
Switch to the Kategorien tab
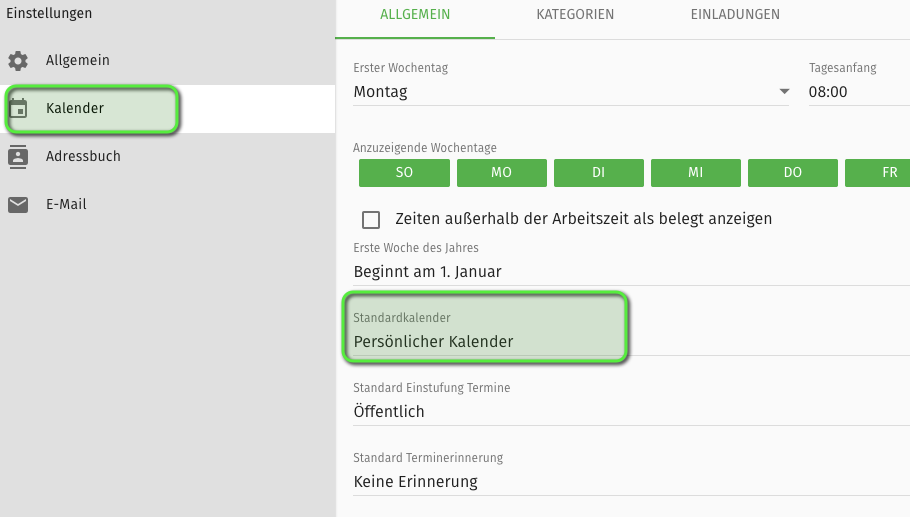pyautogui.click(x=575, y=15)
